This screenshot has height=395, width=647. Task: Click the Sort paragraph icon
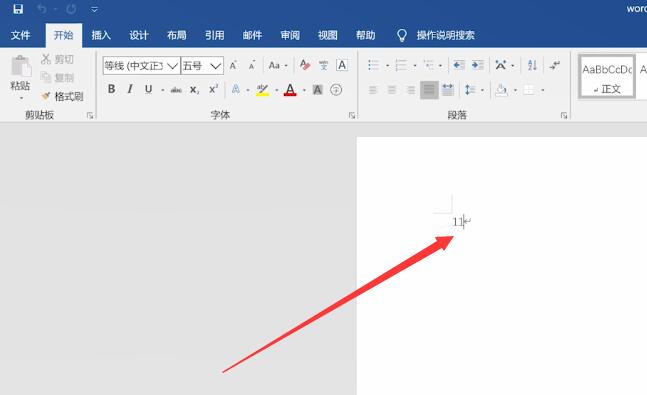532,65
